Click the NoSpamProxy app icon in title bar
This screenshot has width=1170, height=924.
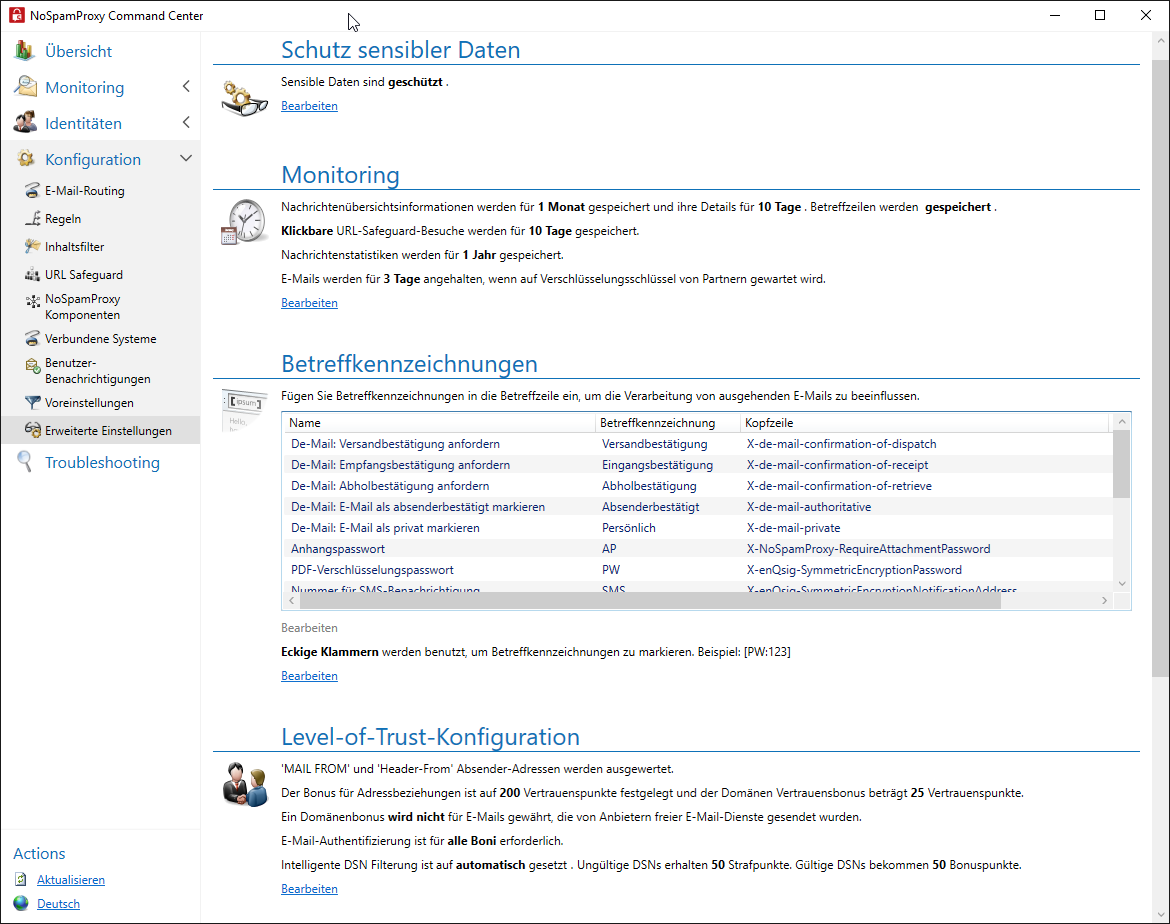[x=16, y=15]
